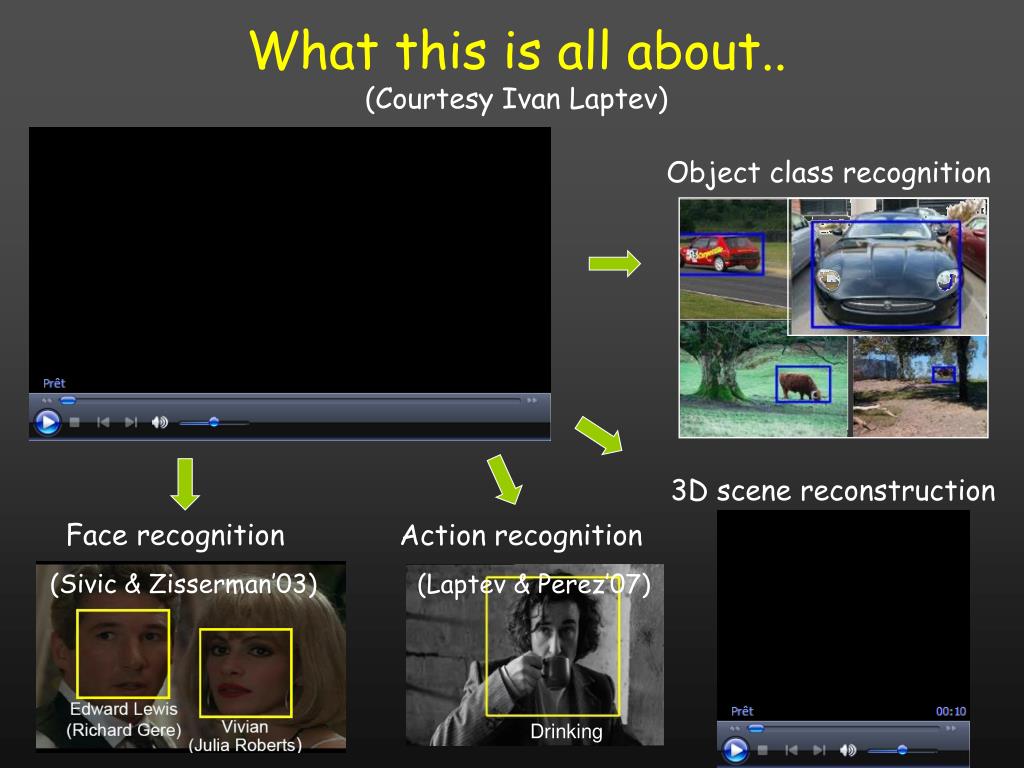Fast forward using the 3D reconstruction player's seek arrows
This screenshot has height=768, width=1024.
click(x=951, y=728)
